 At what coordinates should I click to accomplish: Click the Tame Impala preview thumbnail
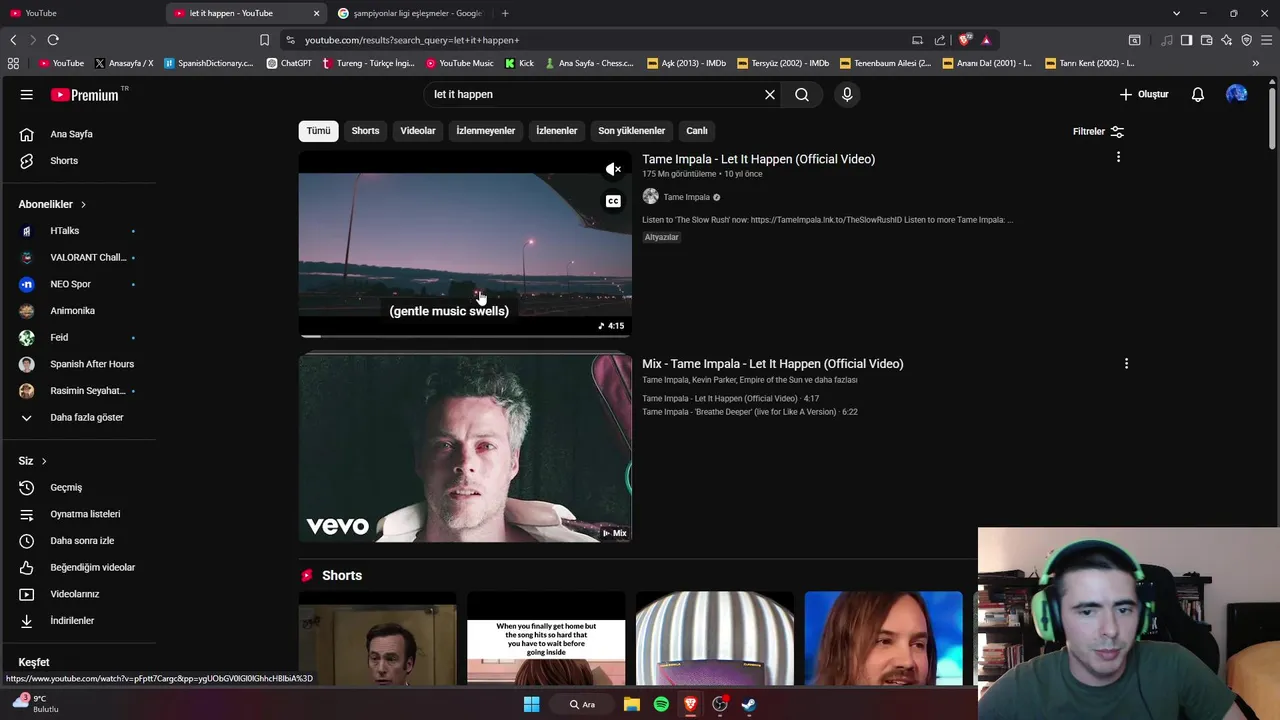pos(465,245)
